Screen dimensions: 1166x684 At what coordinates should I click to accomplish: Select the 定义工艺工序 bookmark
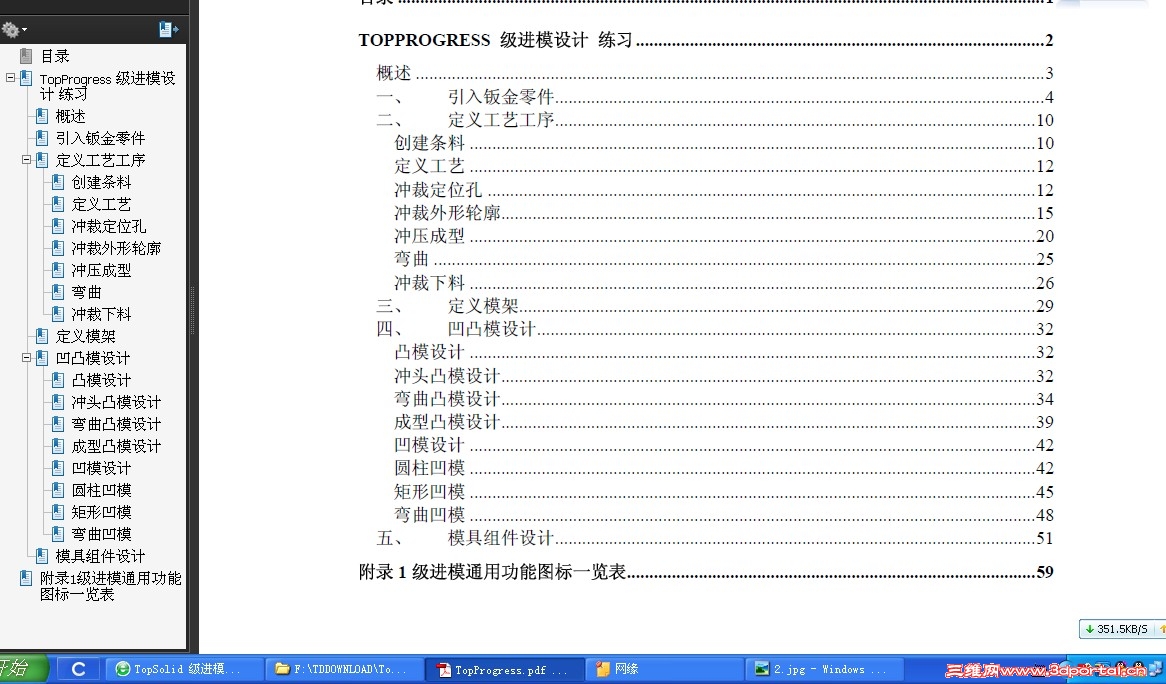pyautogui.click(x=100, y=161)
